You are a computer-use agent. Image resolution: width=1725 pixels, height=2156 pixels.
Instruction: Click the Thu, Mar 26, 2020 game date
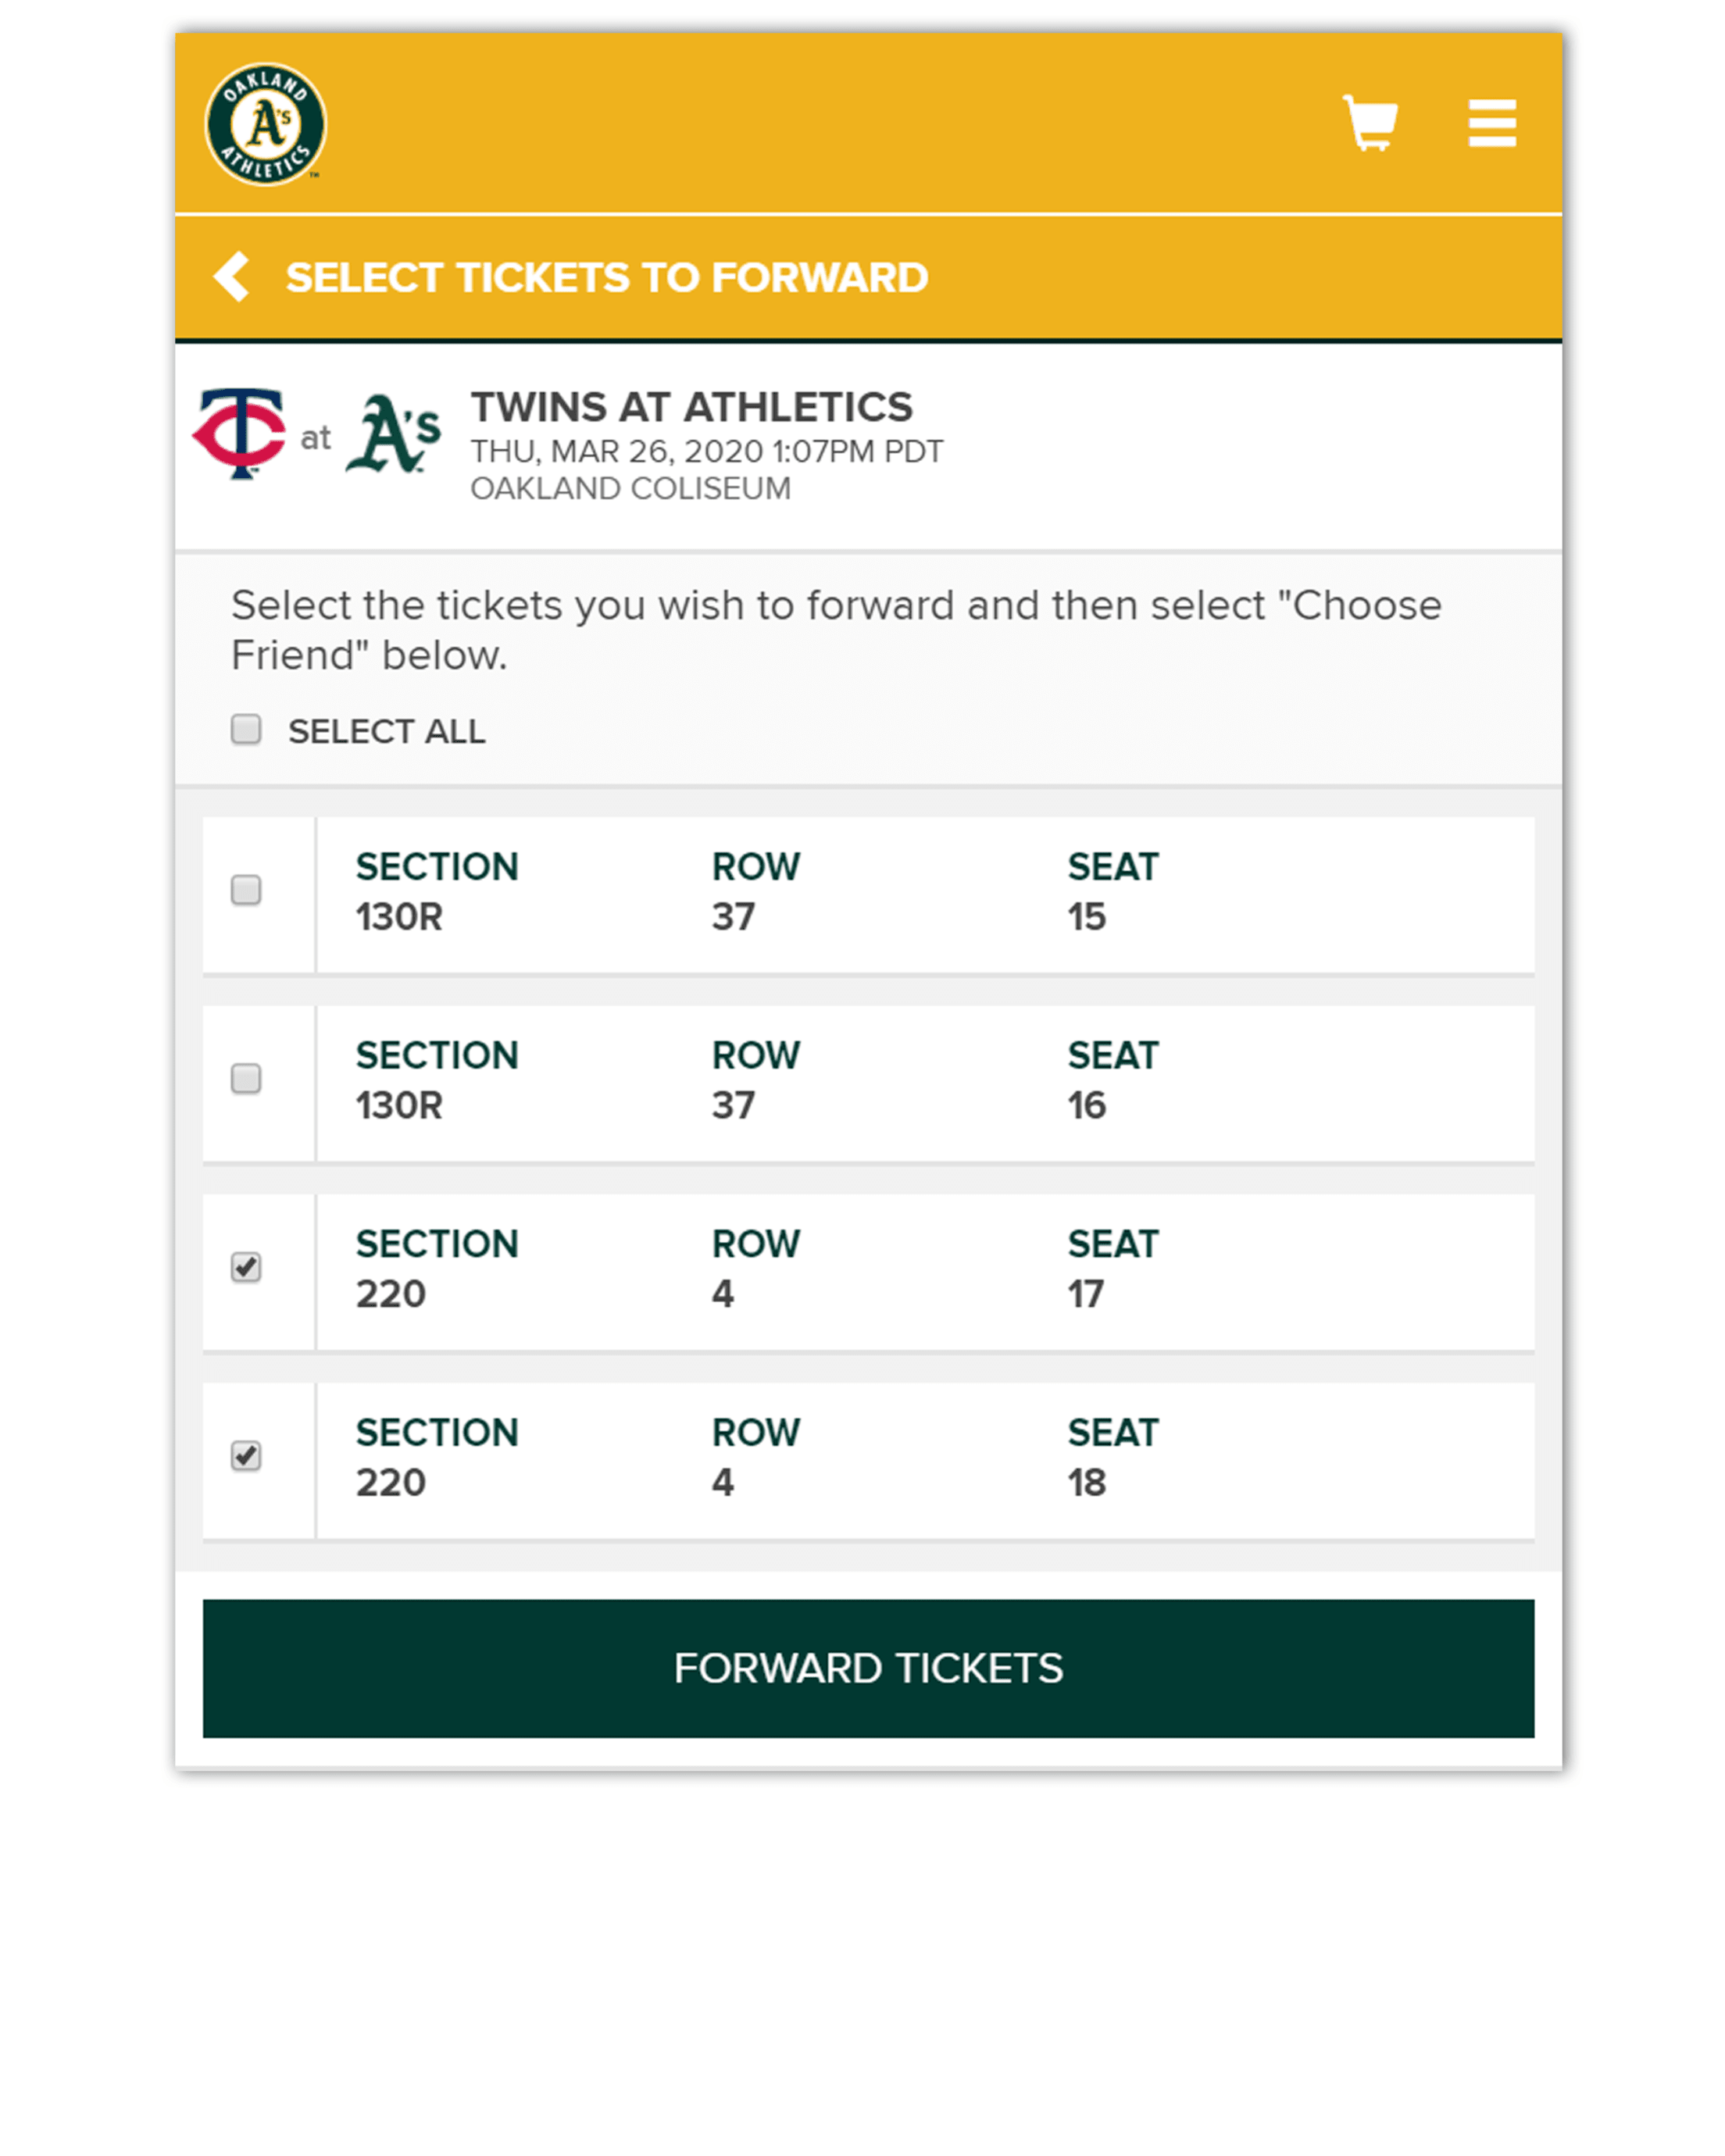pyautogui.click(x=706, y=452)
